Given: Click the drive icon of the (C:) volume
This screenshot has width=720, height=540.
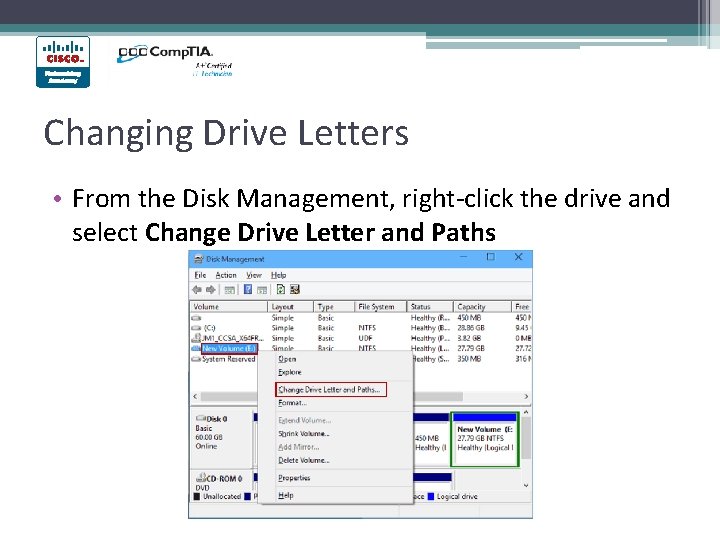Looking at the screenshot, I should (197, 328).
